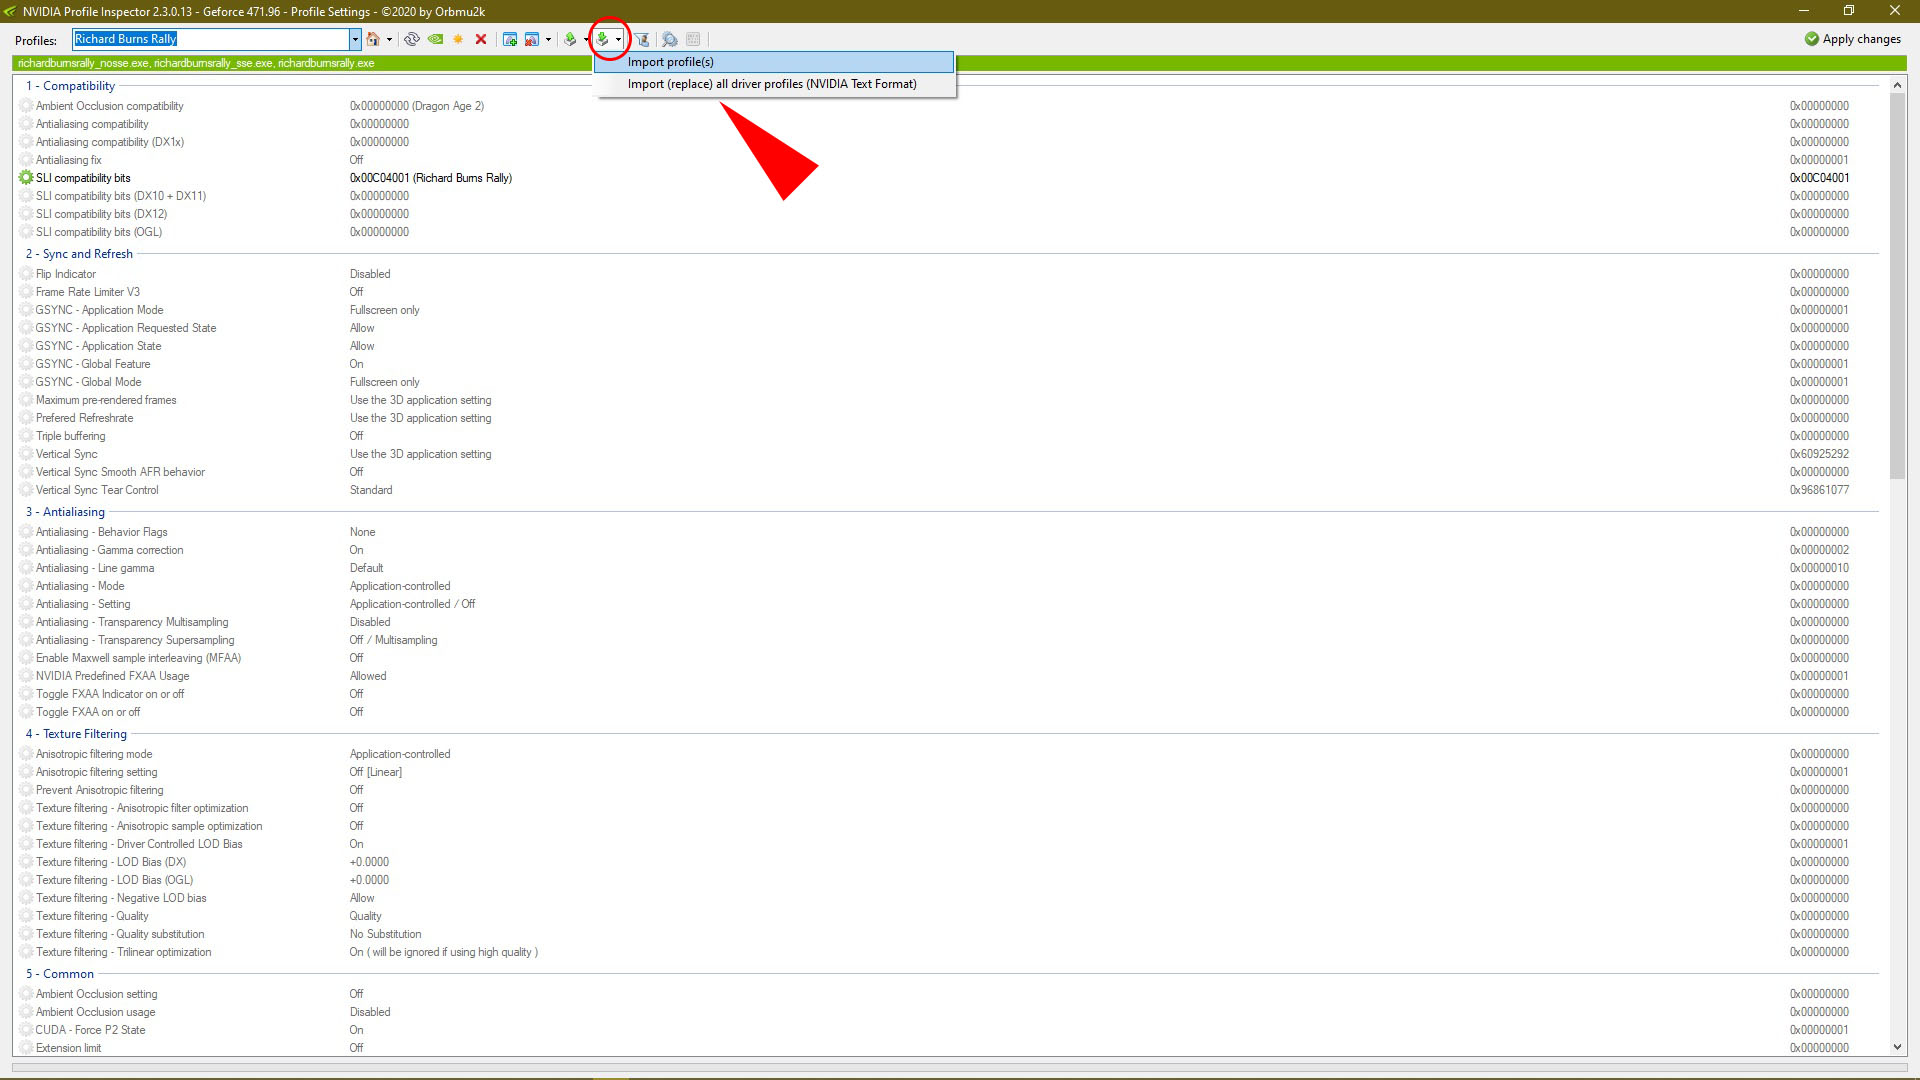Viewport: 1920px width, 1080px height.
Task: Select 'Texture filtering - Trilinear optimization' row
Action: [949, 952]
